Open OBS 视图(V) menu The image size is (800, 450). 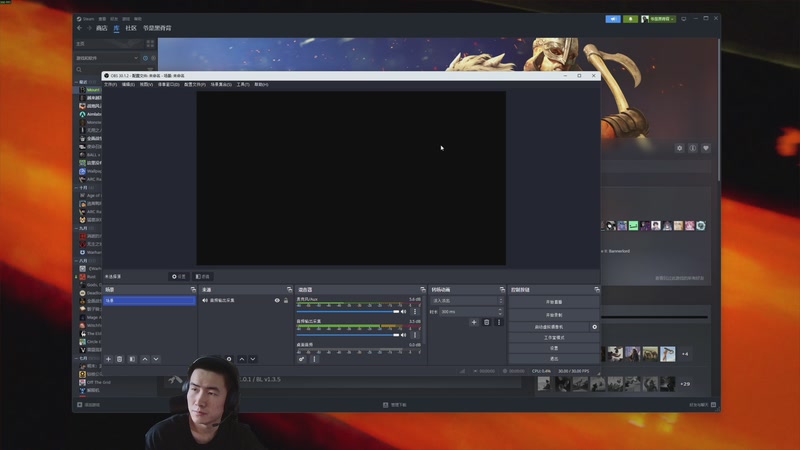pos(146,85)
